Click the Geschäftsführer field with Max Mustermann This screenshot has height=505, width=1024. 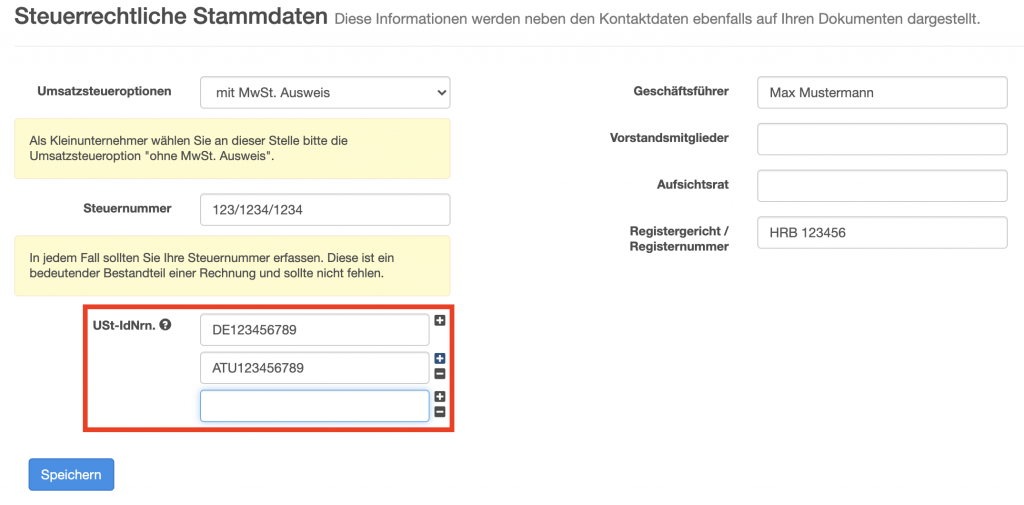[882, 93]
